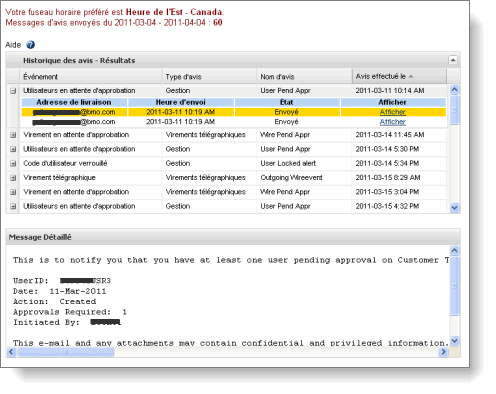
Task: Click the 'Adresse de livraison' sub-header
Action: 74,102
